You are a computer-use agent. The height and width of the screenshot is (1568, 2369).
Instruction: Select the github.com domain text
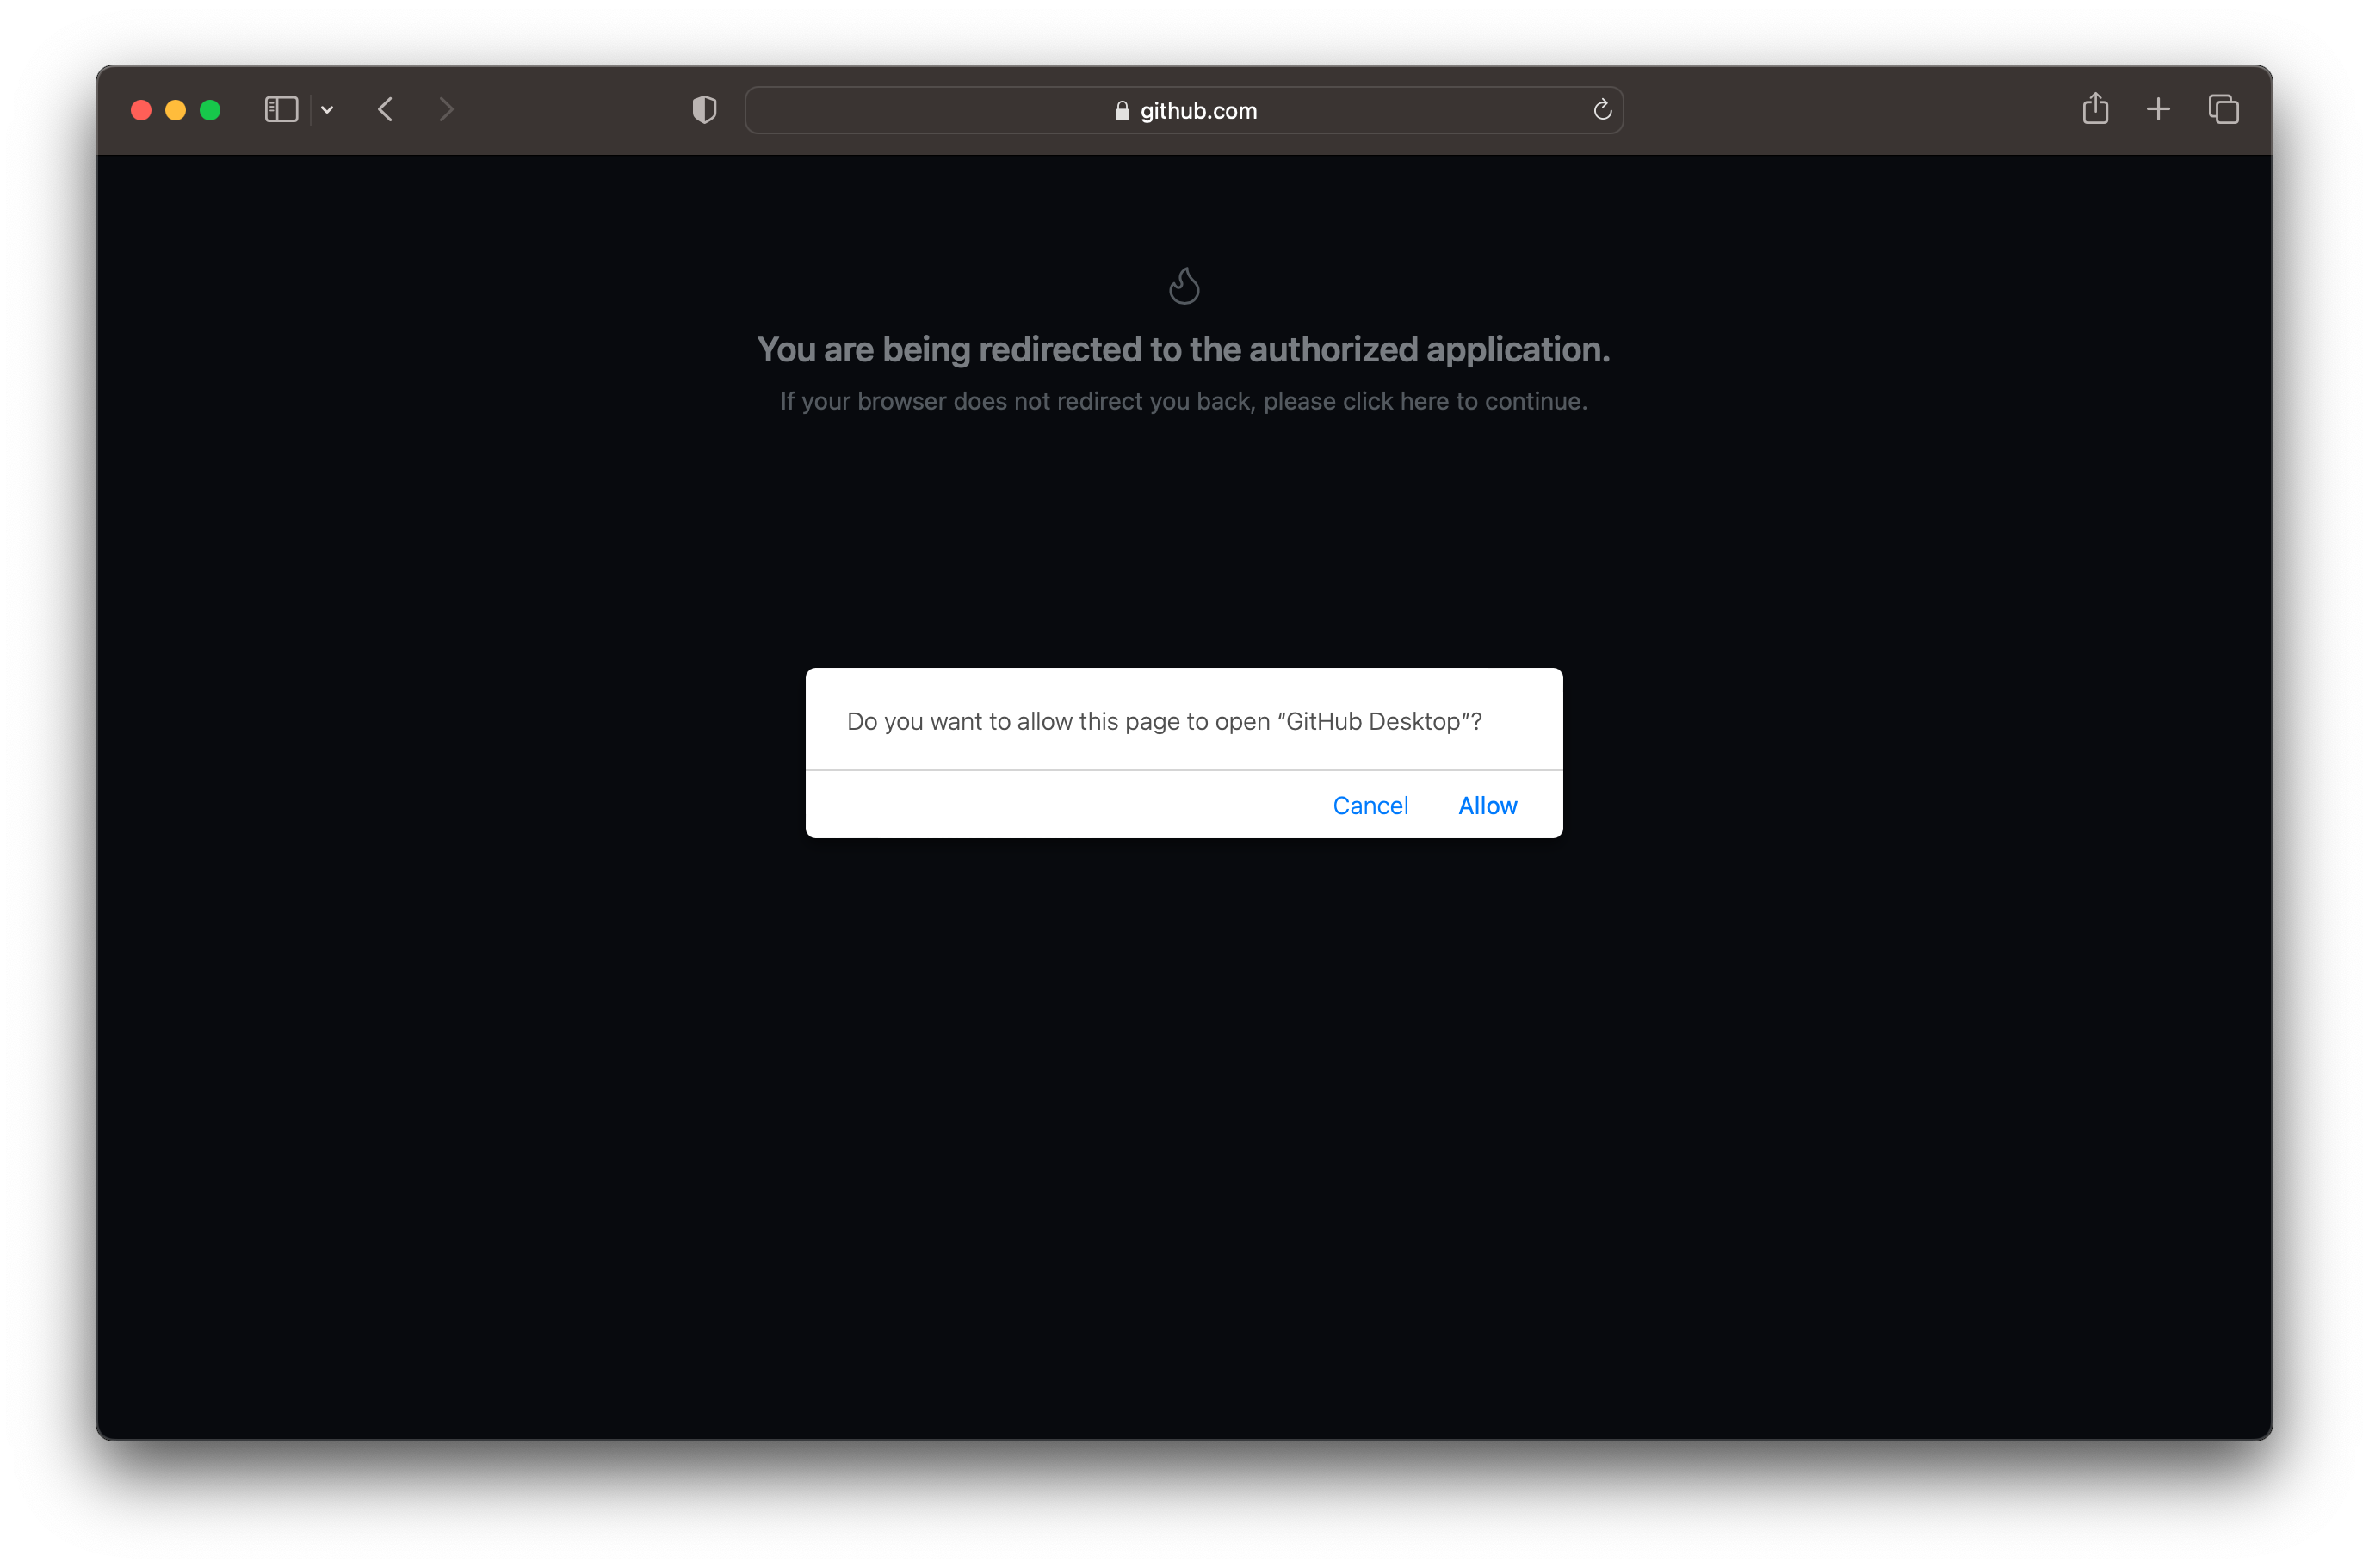pyautogui.click(x=1198, y=111)
